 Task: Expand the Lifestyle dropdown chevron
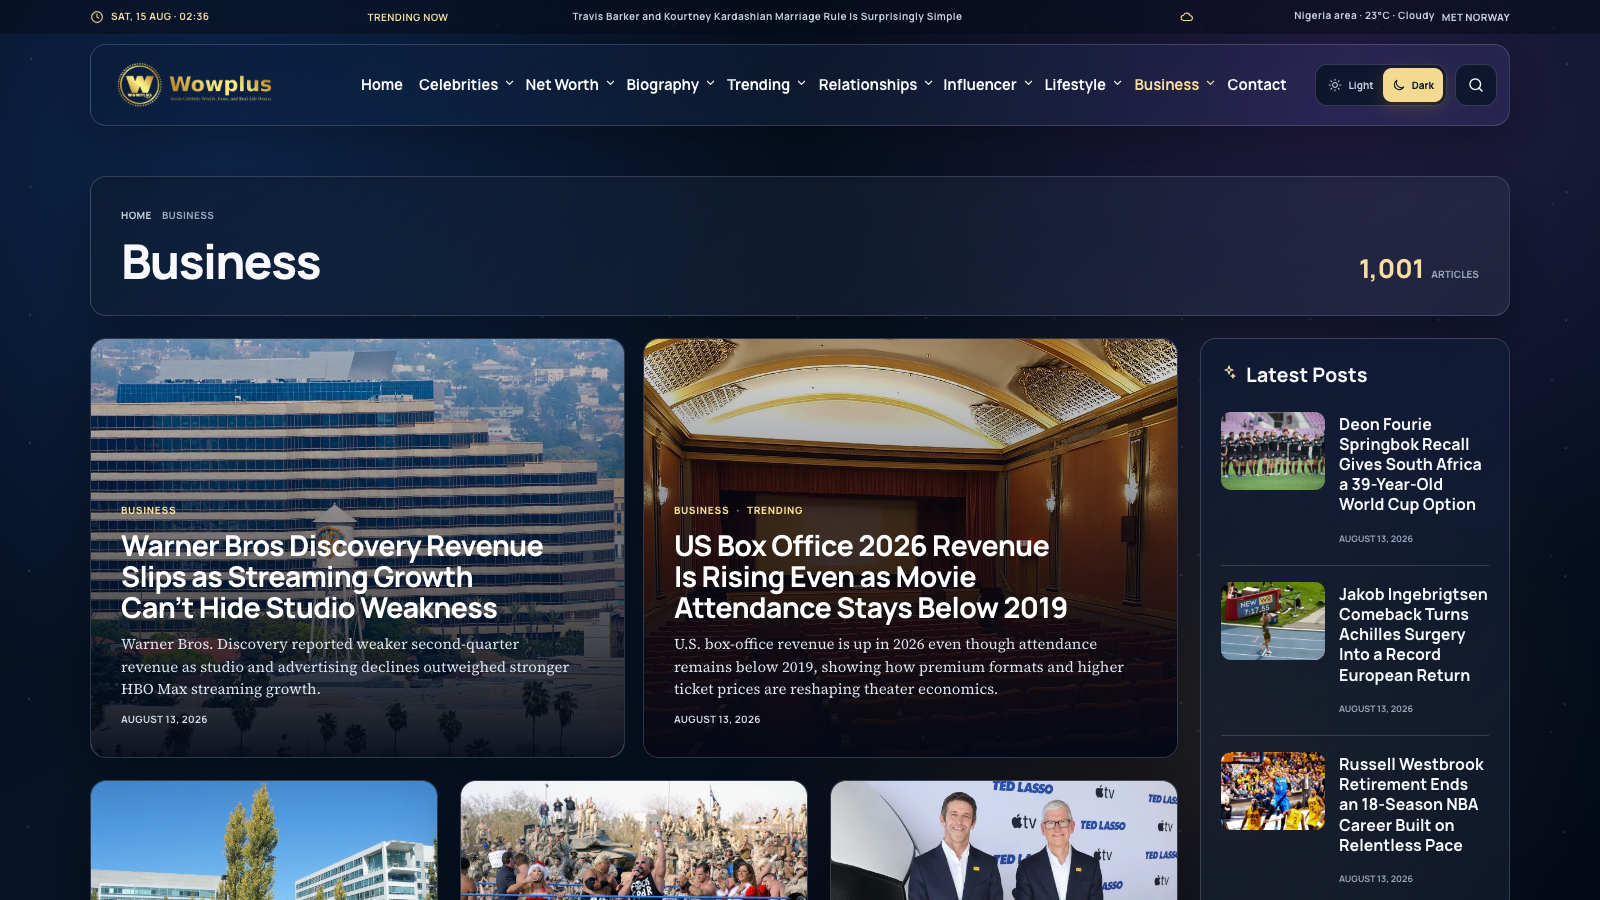click(x=1117, y=84)
